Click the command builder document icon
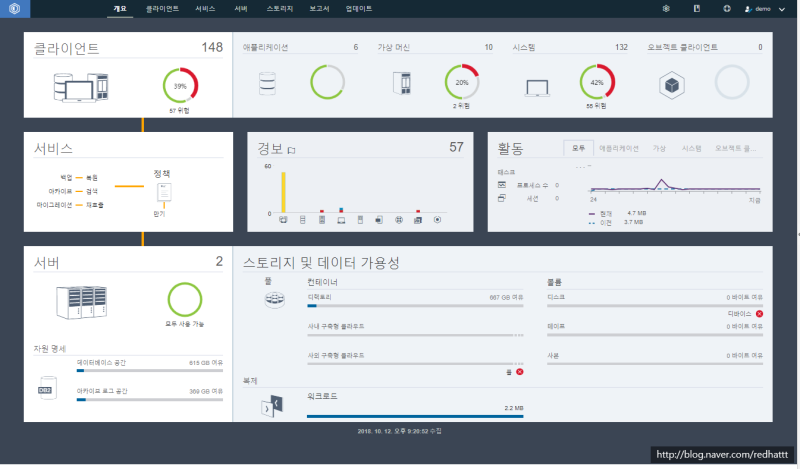The height and width of the screenshot is (469, 800). tap(696, 9)
